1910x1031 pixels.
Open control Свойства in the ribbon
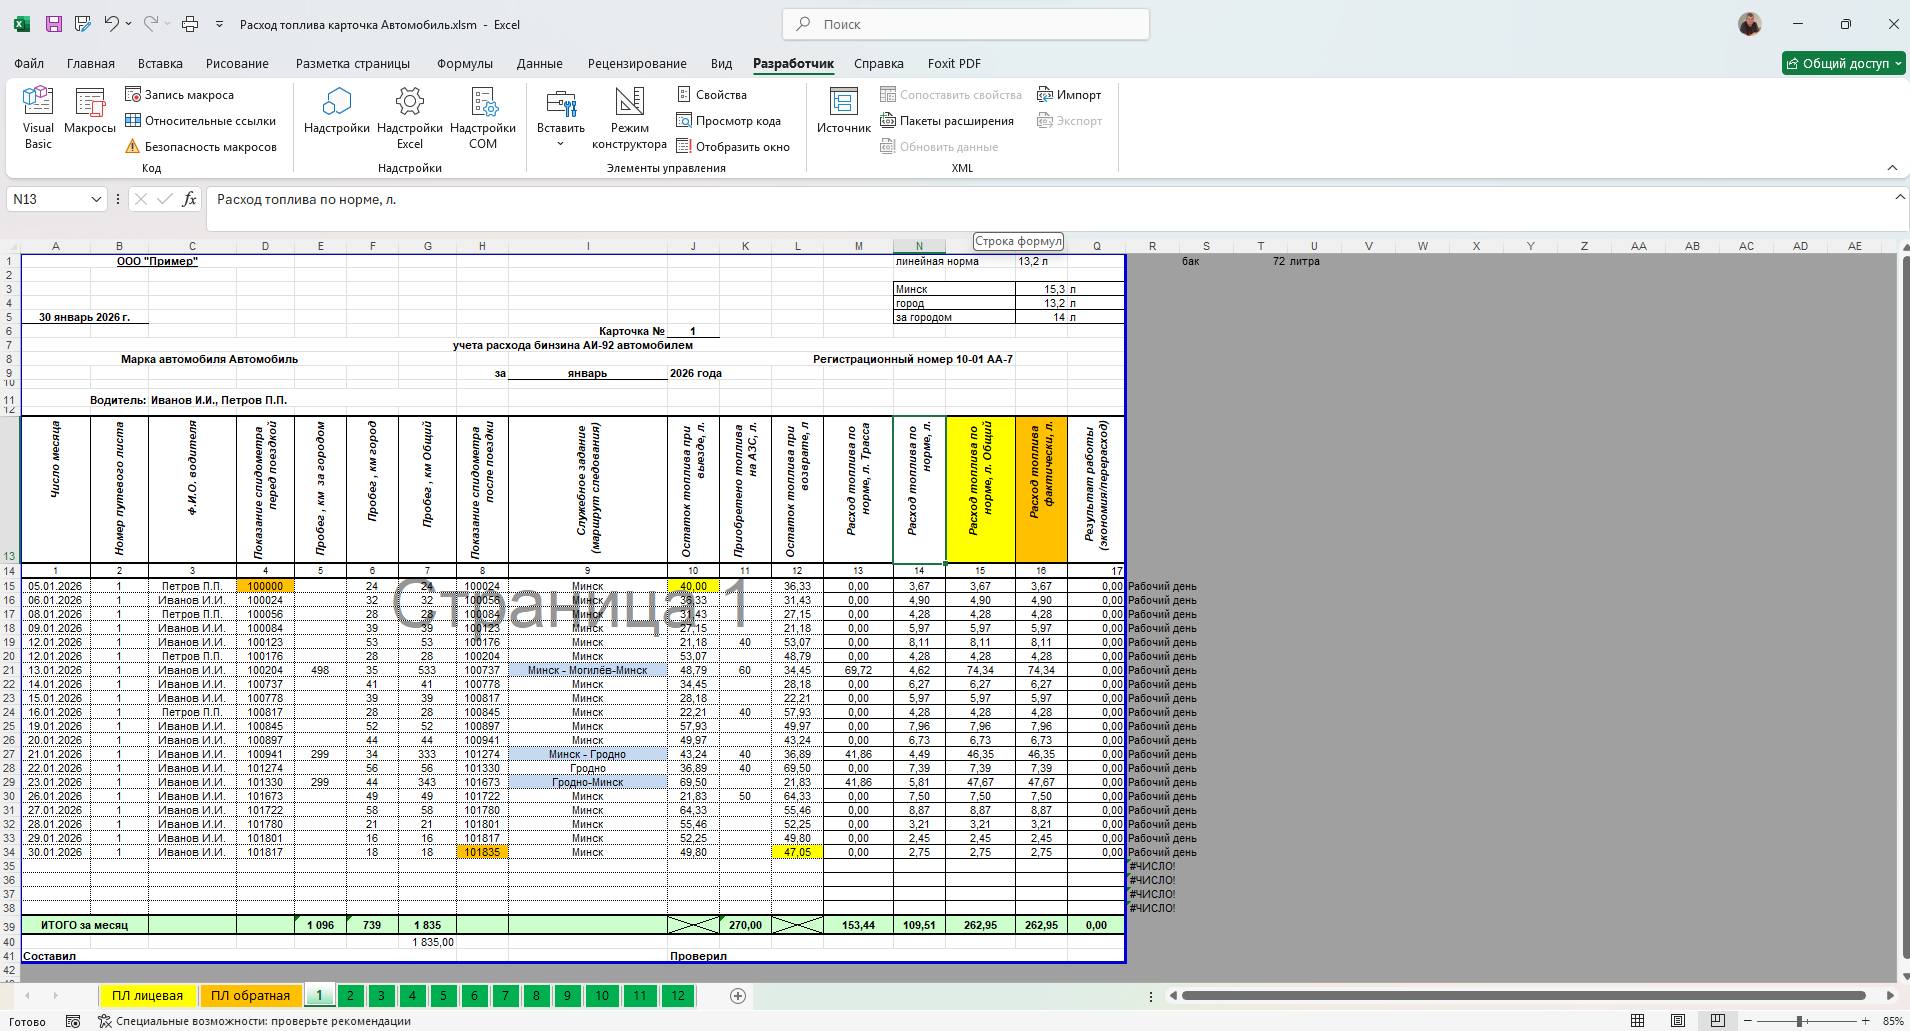(712, 95)
